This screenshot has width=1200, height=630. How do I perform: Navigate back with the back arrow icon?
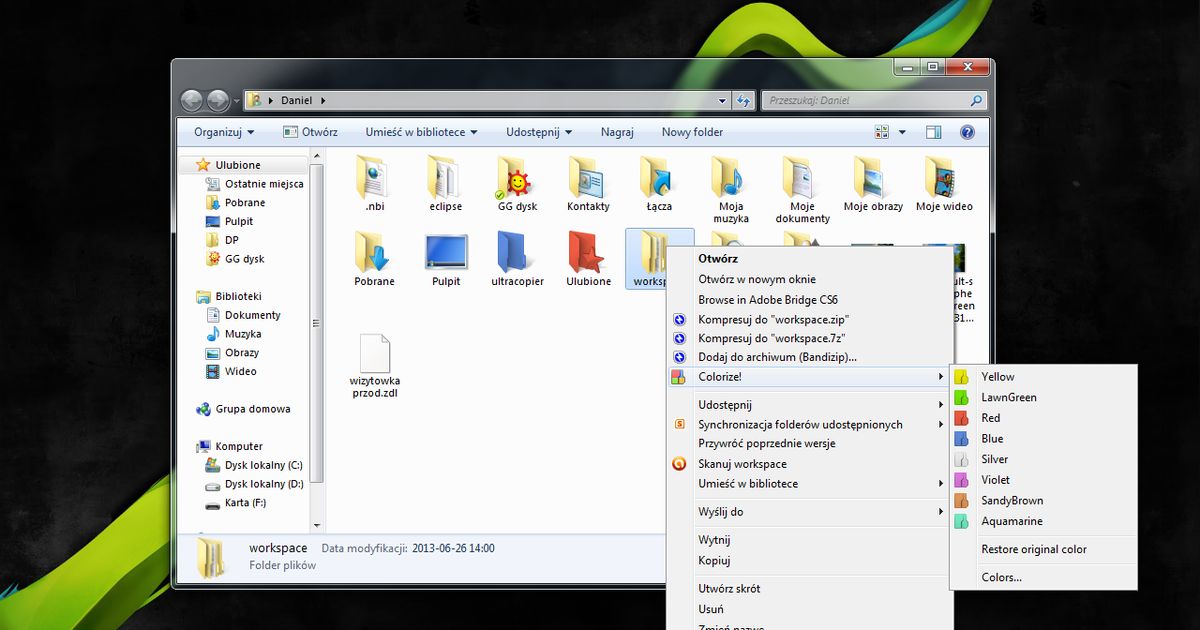coord(191,100)
